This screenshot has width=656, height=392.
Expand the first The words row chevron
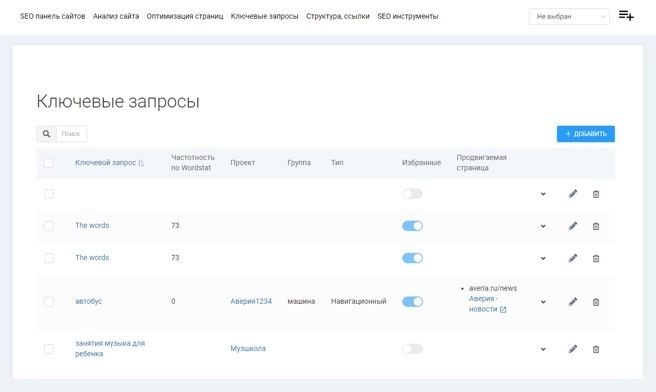[x=543, y=226]
